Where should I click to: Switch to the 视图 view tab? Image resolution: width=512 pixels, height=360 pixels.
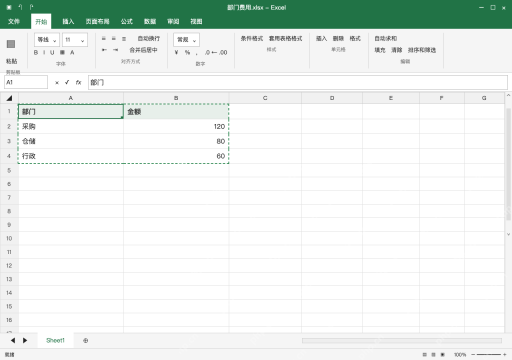[x=196, y=21]
